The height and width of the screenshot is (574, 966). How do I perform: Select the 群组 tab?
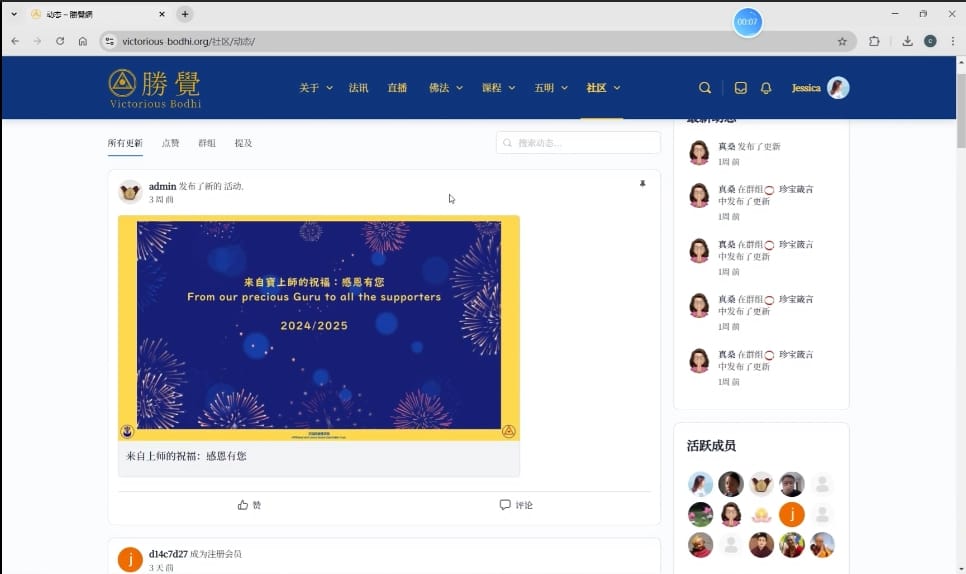click(207, 143)
